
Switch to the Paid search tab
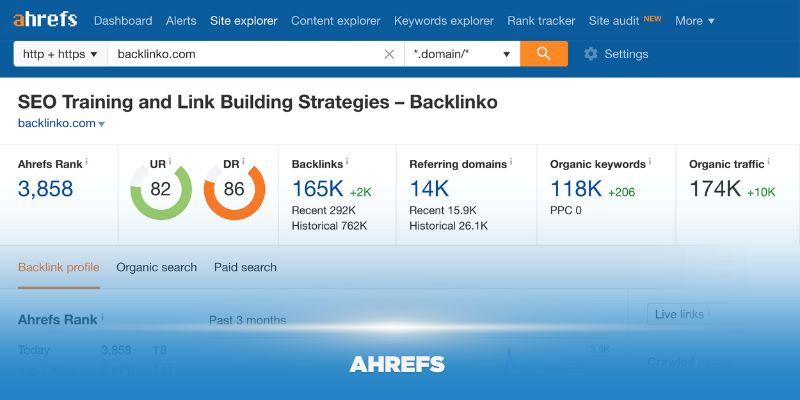click(x=245, y=267)
